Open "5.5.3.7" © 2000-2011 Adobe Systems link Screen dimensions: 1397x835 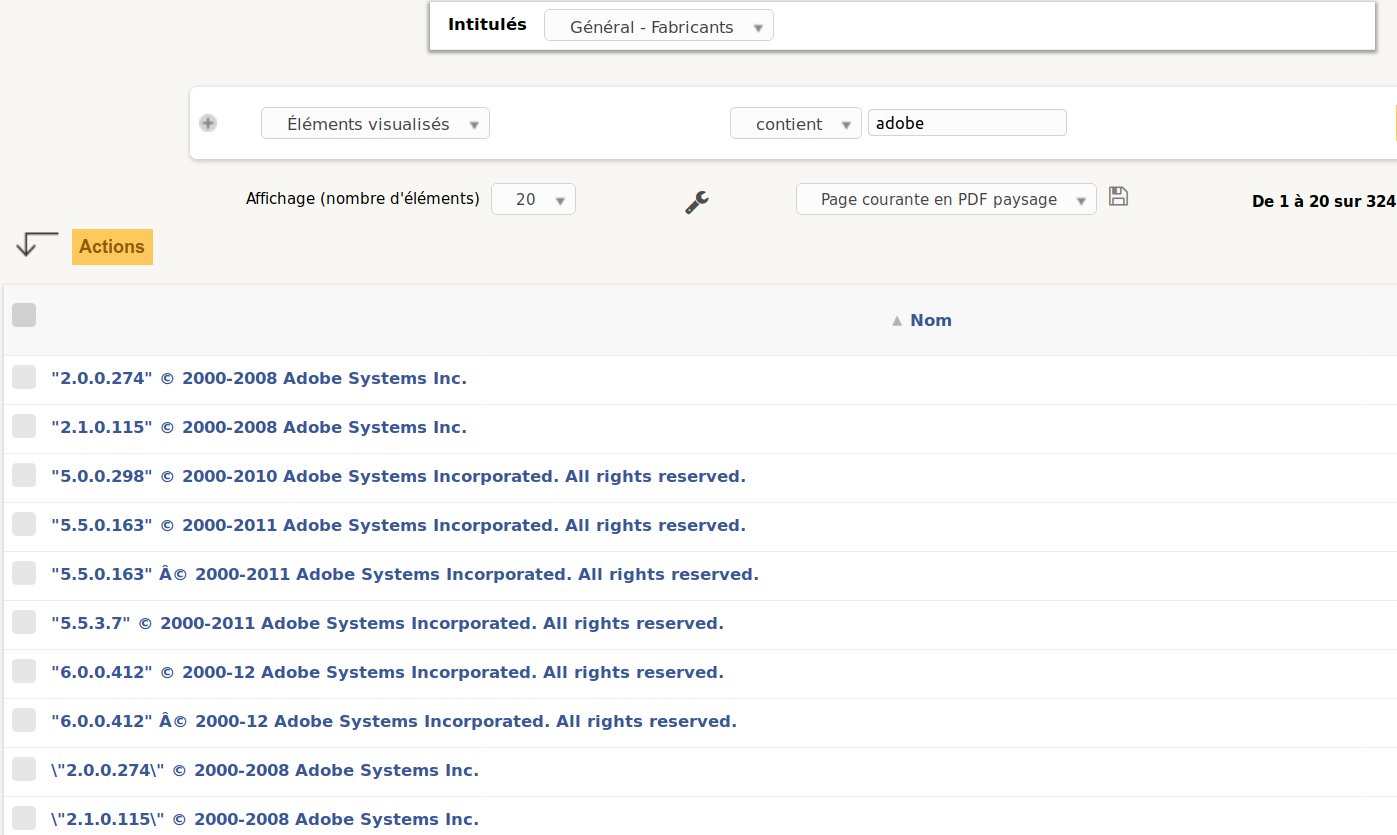pos(387,623)
